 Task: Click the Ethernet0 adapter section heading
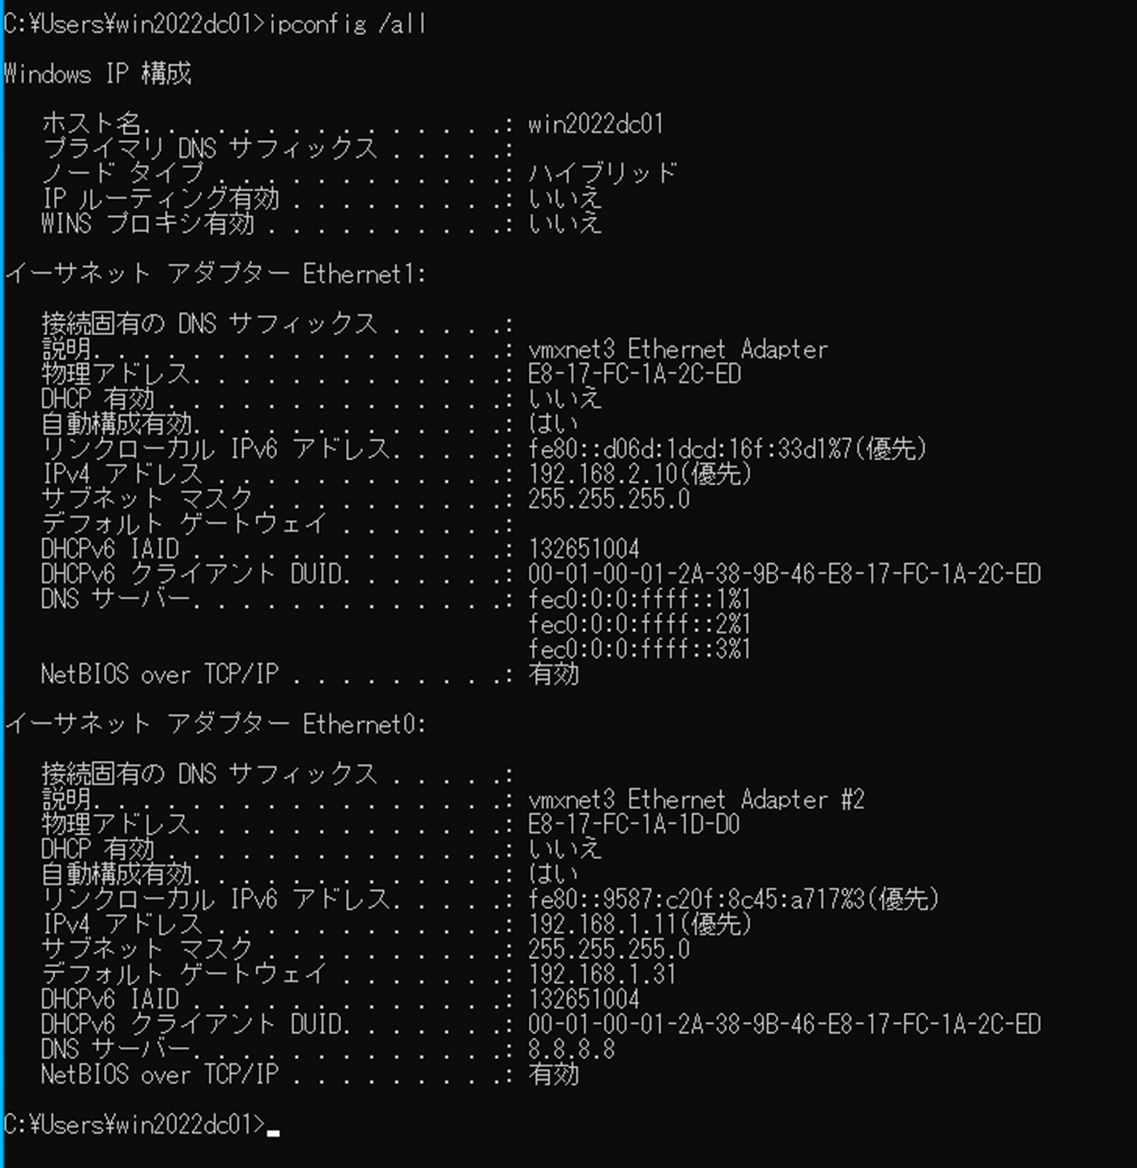click(x=215, y=724)
